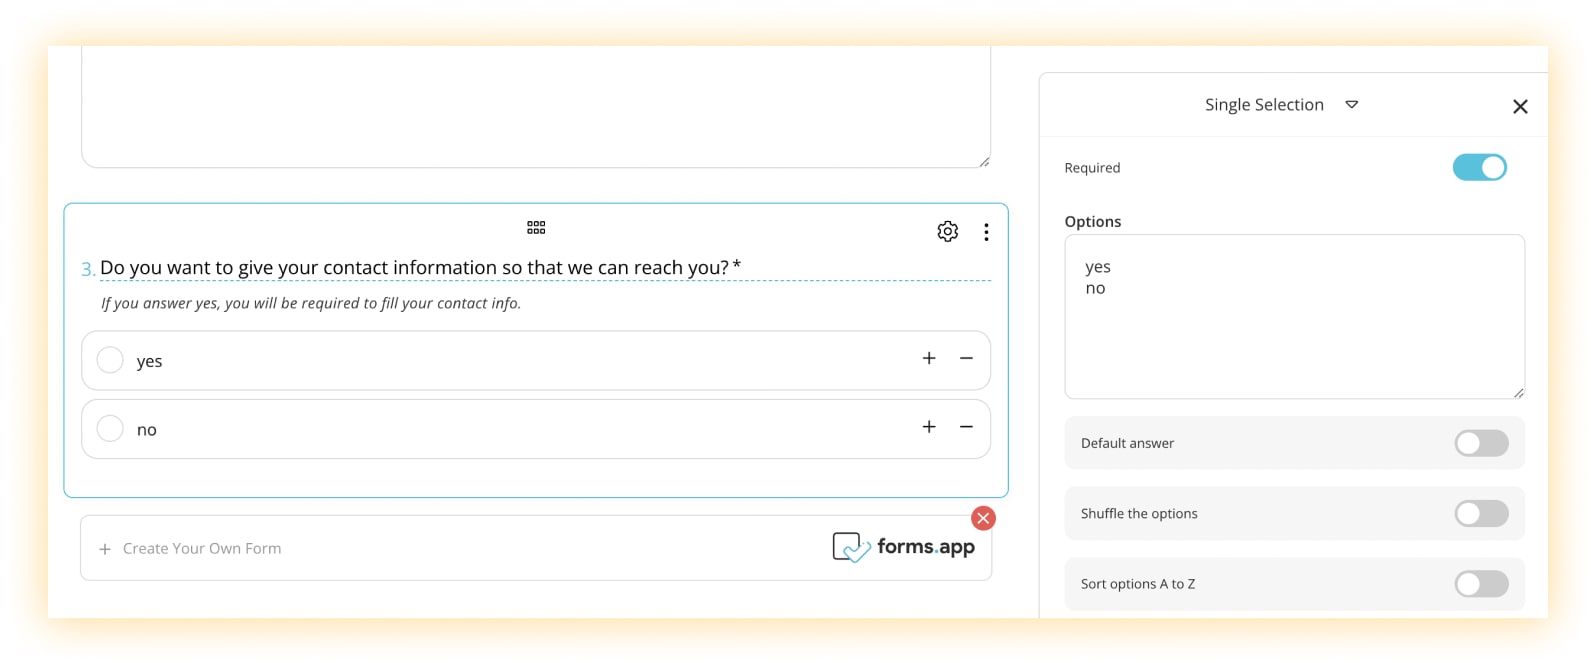
Task: Click the forms.app logo
Action: (903, 547)
